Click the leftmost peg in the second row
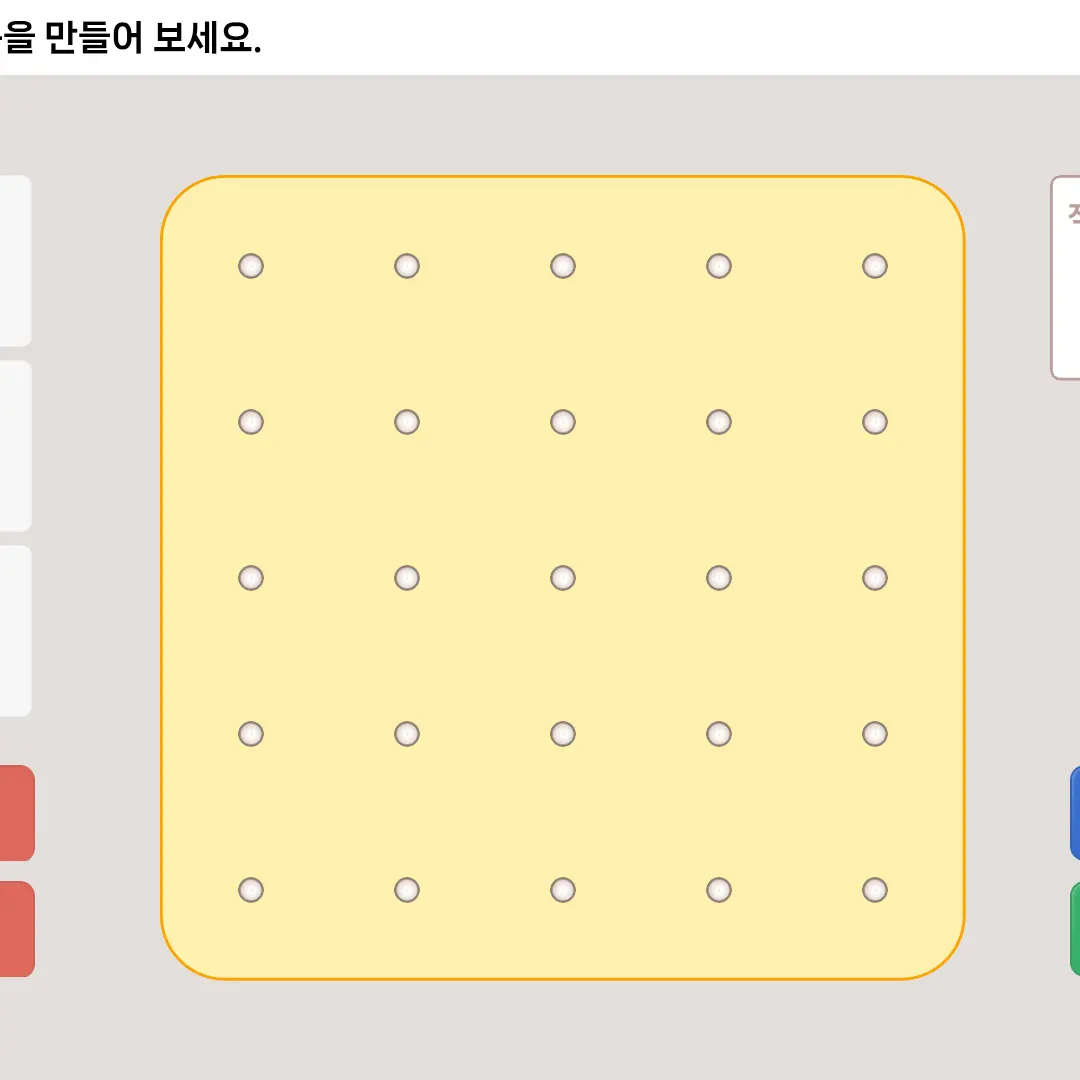The height and width of the screenshot is (1080, 1080). click(250, 421)
